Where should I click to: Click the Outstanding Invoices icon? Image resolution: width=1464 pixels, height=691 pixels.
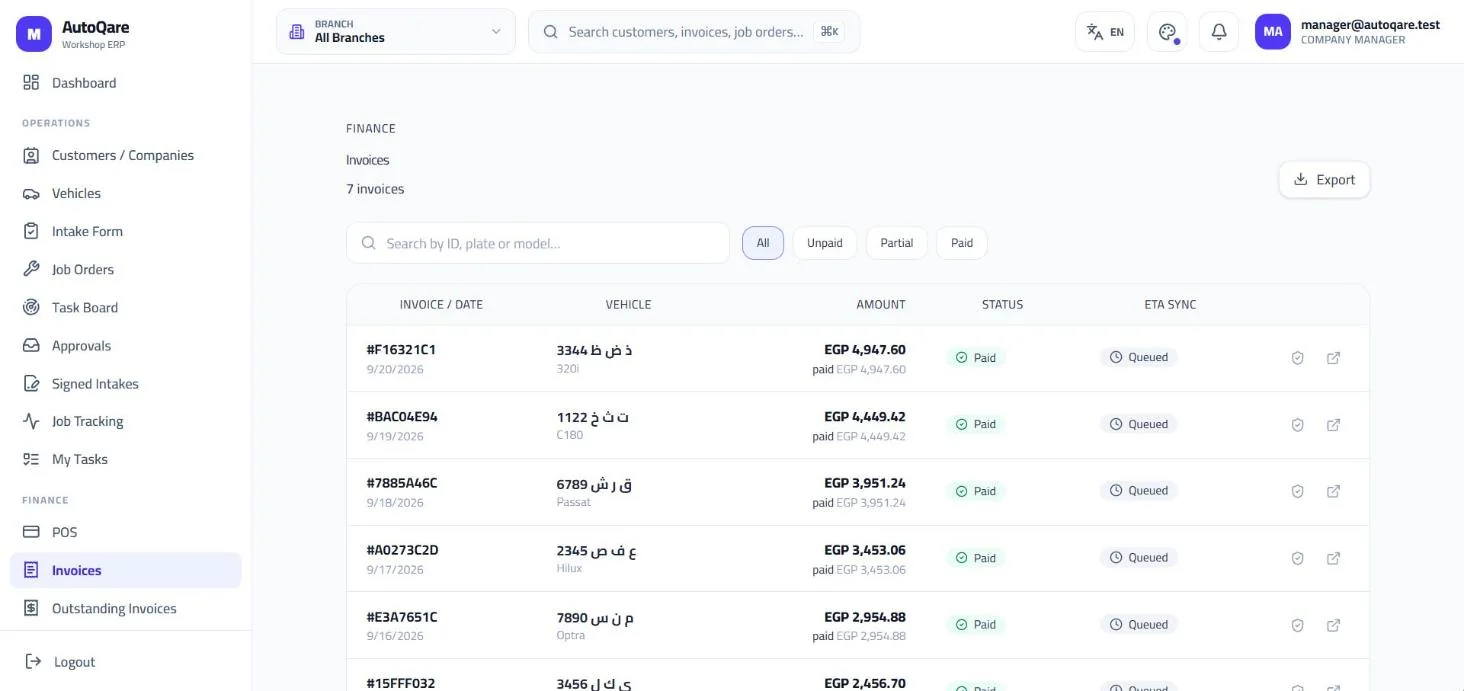pos(31,608)
